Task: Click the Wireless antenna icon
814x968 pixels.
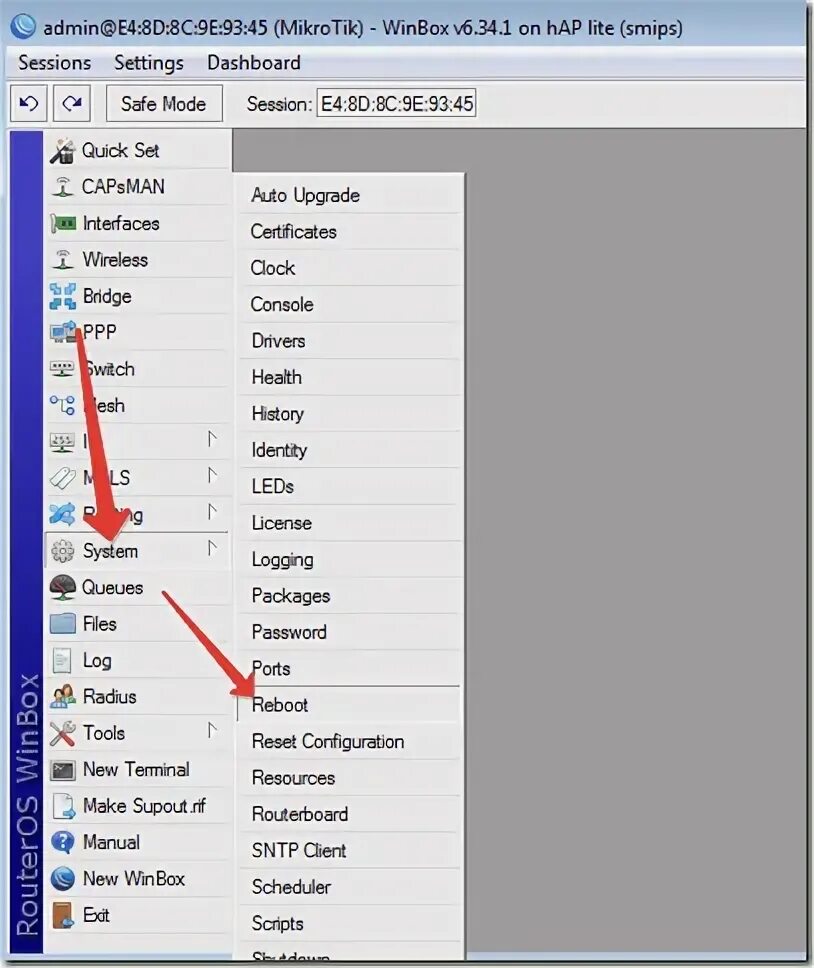Action: click(x=62, y=259)
